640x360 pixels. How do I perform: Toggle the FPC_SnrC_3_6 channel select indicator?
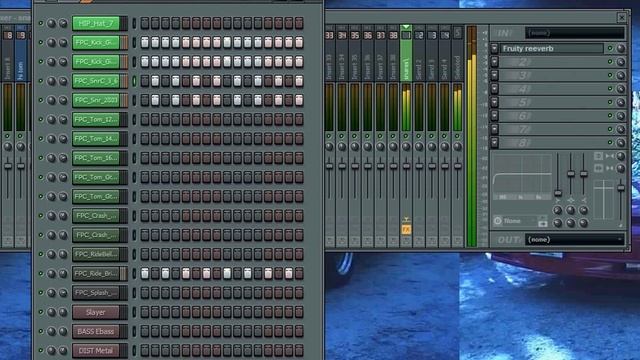click(134, 81)
